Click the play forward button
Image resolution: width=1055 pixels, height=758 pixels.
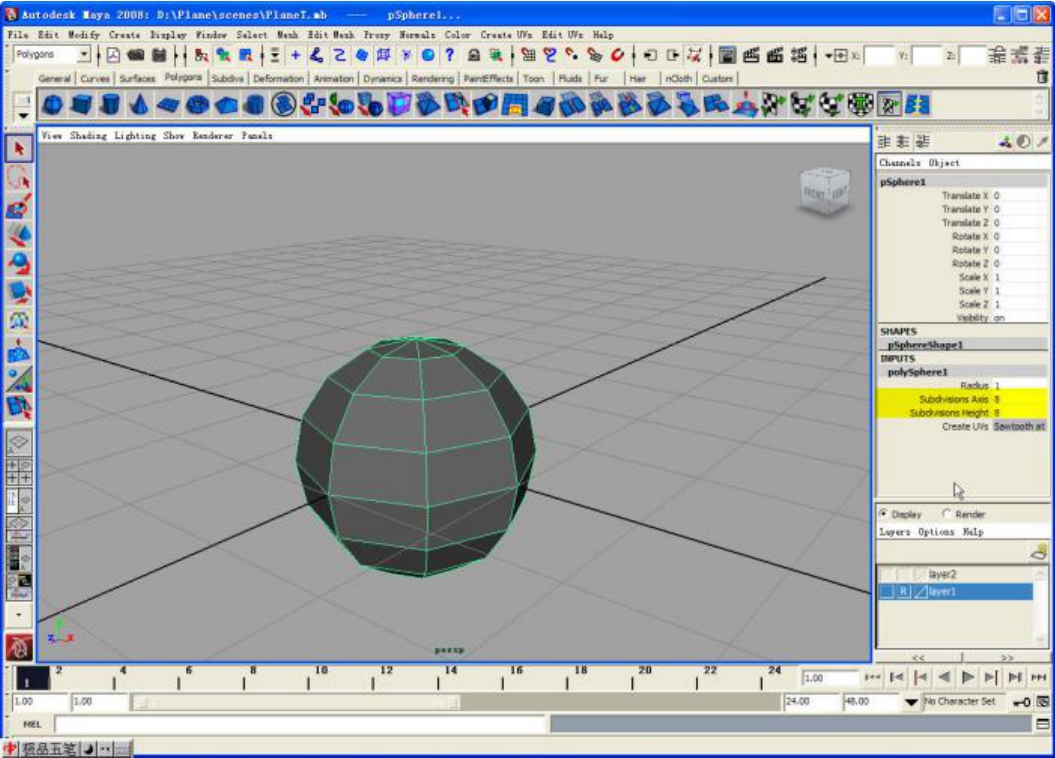tap(968, 677)
